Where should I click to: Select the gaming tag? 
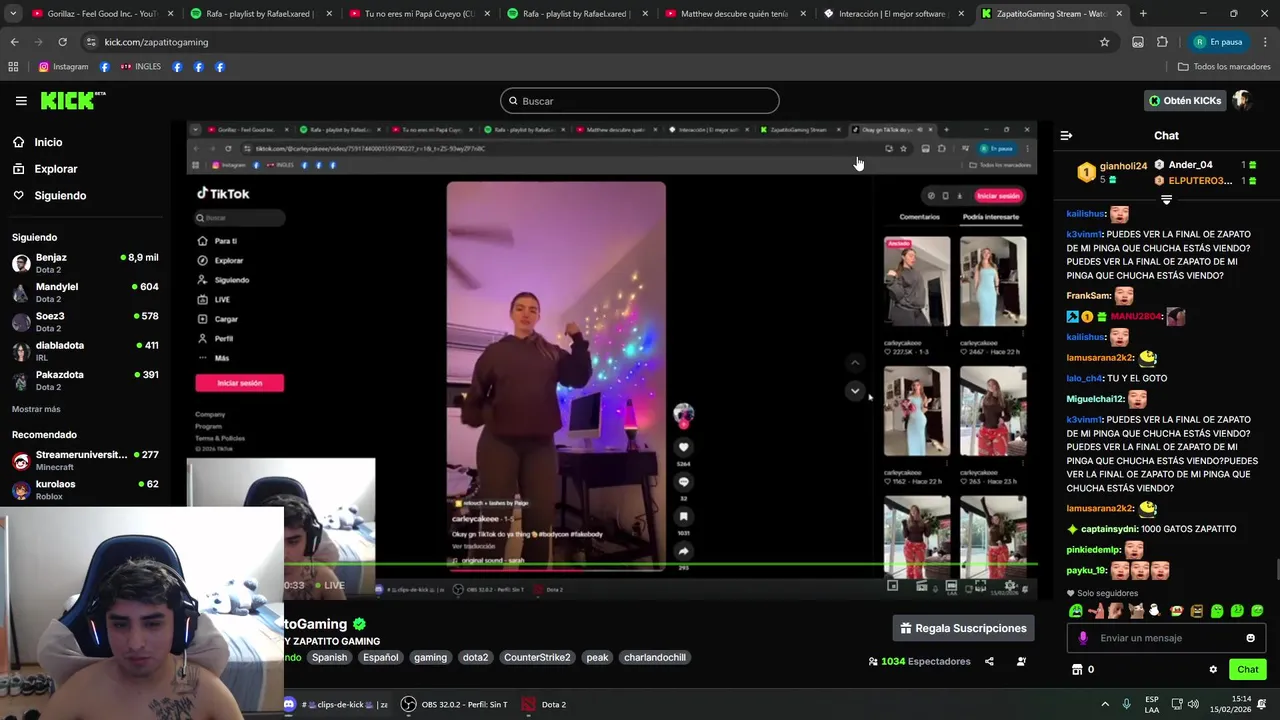430,657
